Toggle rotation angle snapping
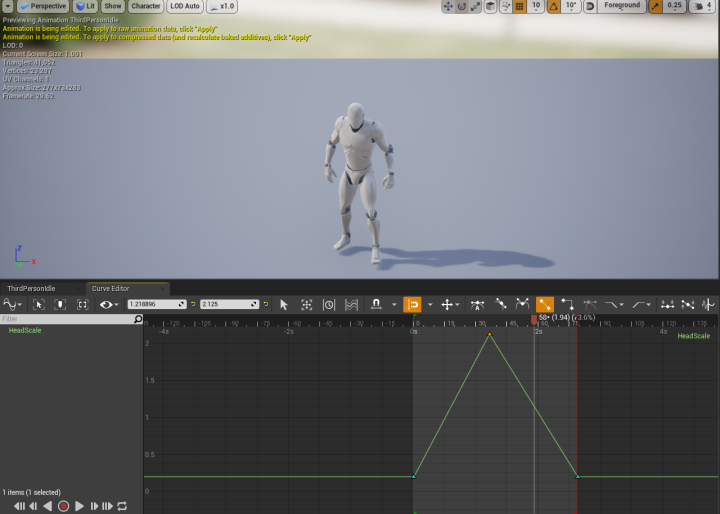Image resolution: width=720 pixels, height=514 pixels. click(553, 6)
